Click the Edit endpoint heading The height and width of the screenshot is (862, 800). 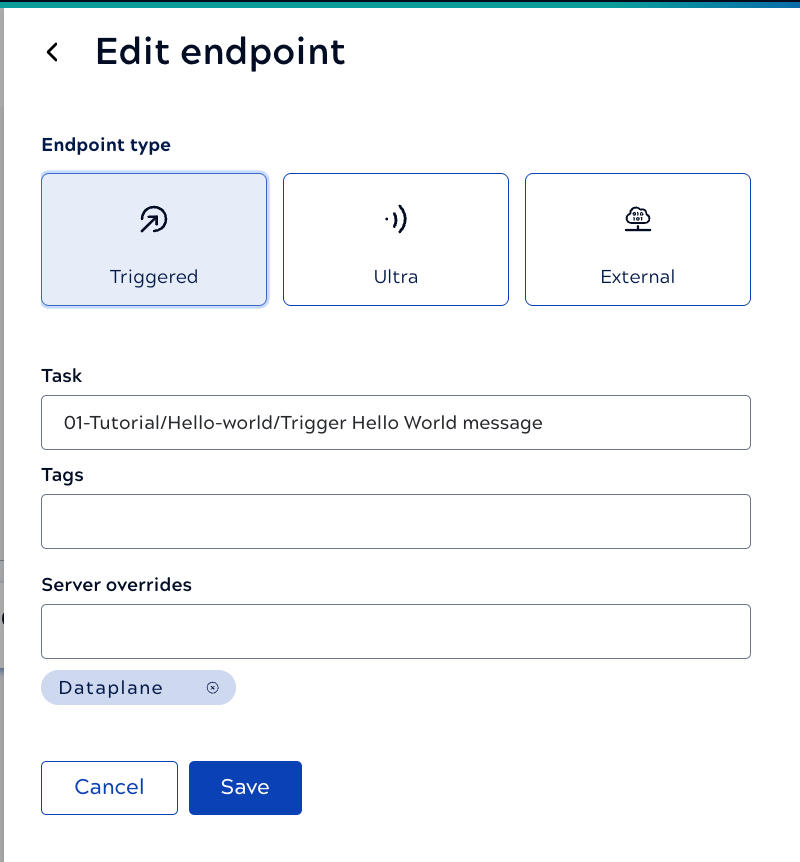point(220,52)
